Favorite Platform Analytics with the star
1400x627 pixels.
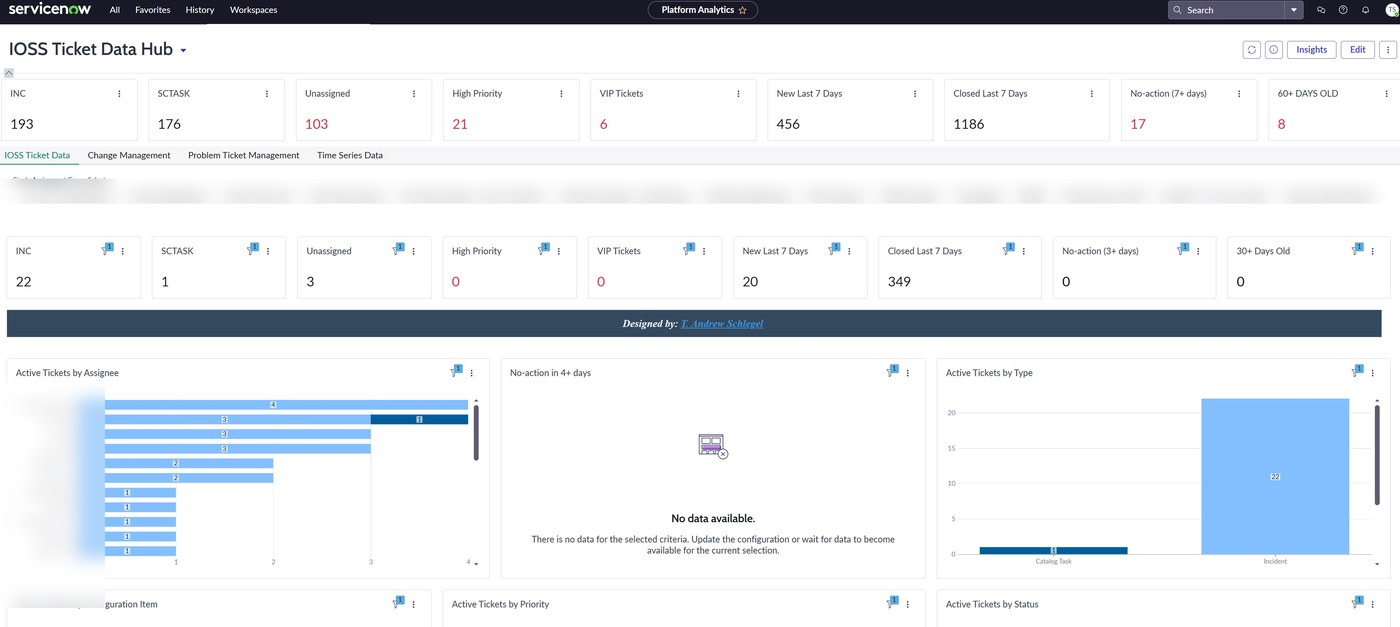click(x=742, y=10)
